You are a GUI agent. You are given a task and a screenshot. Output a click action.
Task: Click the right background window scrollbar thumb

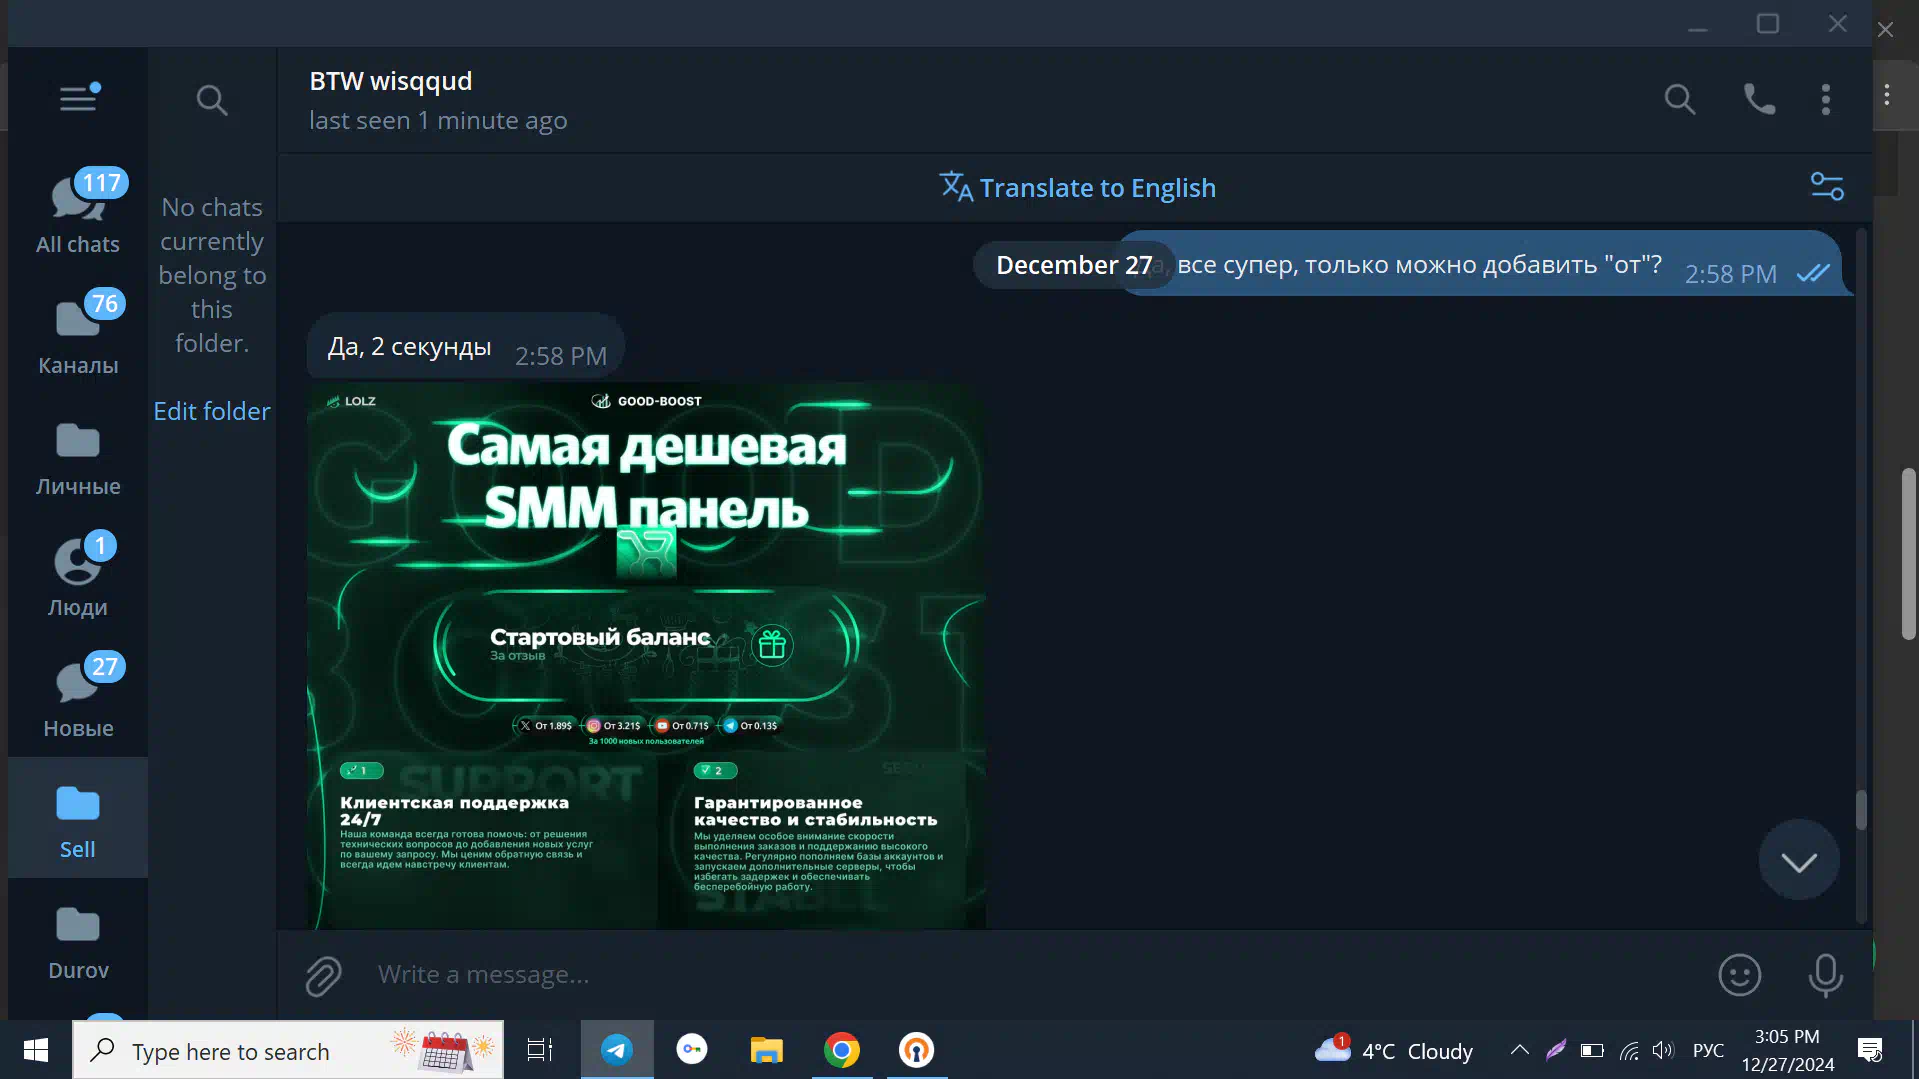click(1909, 553)
